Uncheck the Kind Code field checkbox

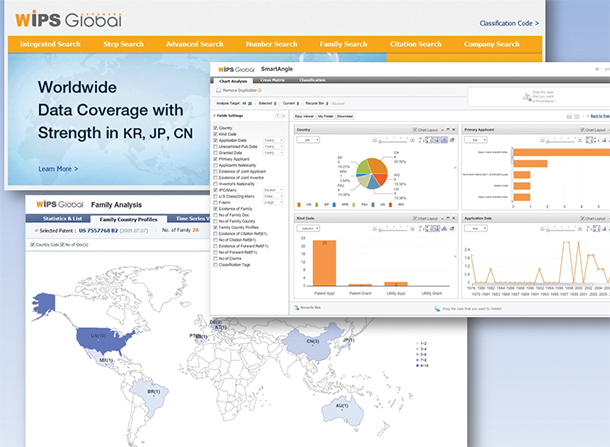pos(217,134)
